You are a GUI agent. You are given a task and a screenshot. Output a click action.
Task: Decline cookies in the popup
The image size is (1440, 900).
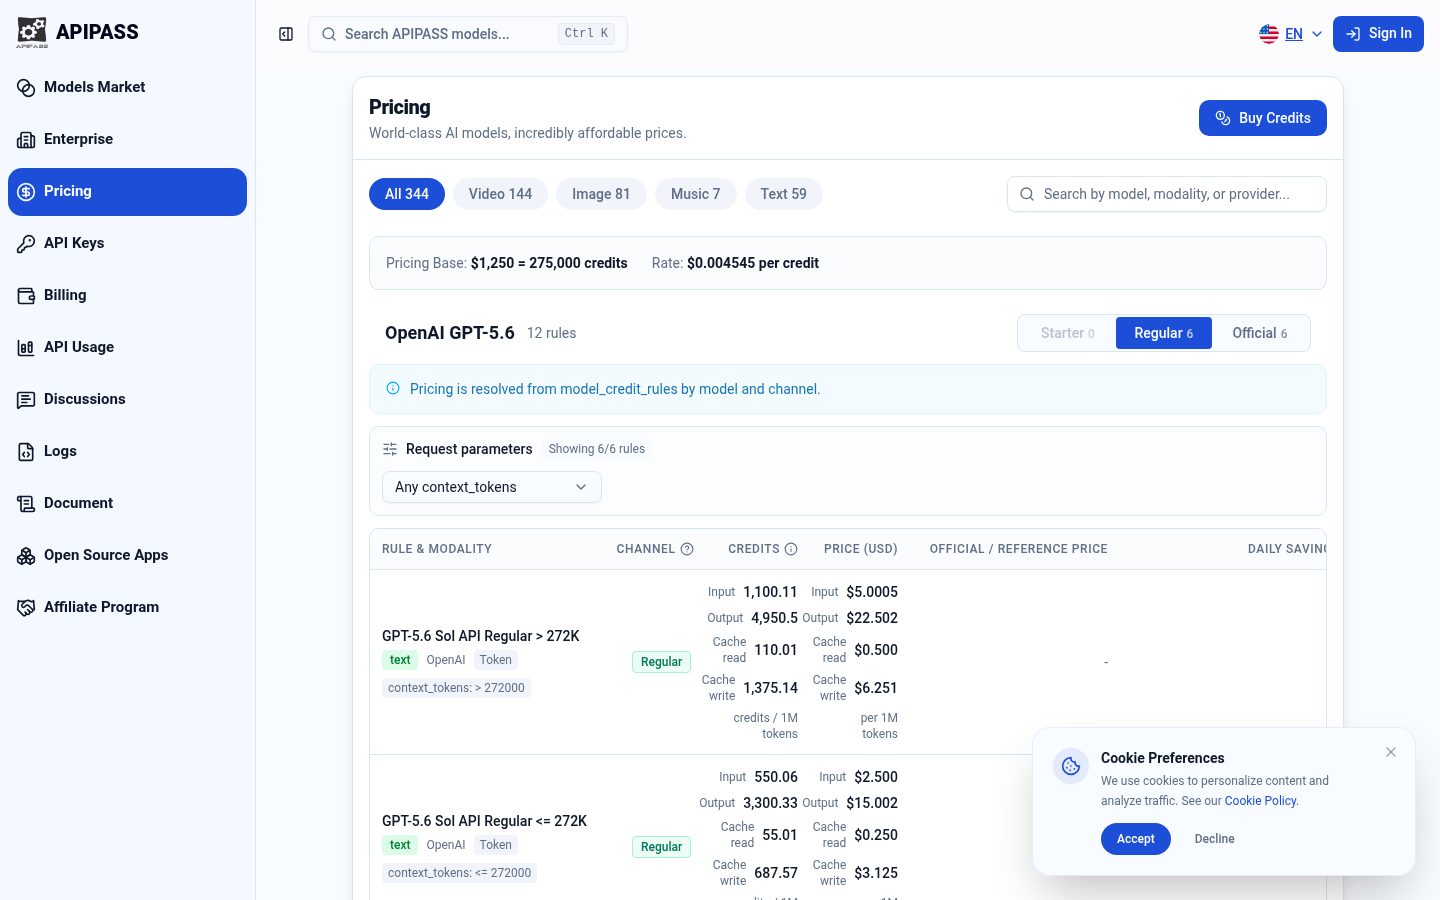[x=1214, y=839]
